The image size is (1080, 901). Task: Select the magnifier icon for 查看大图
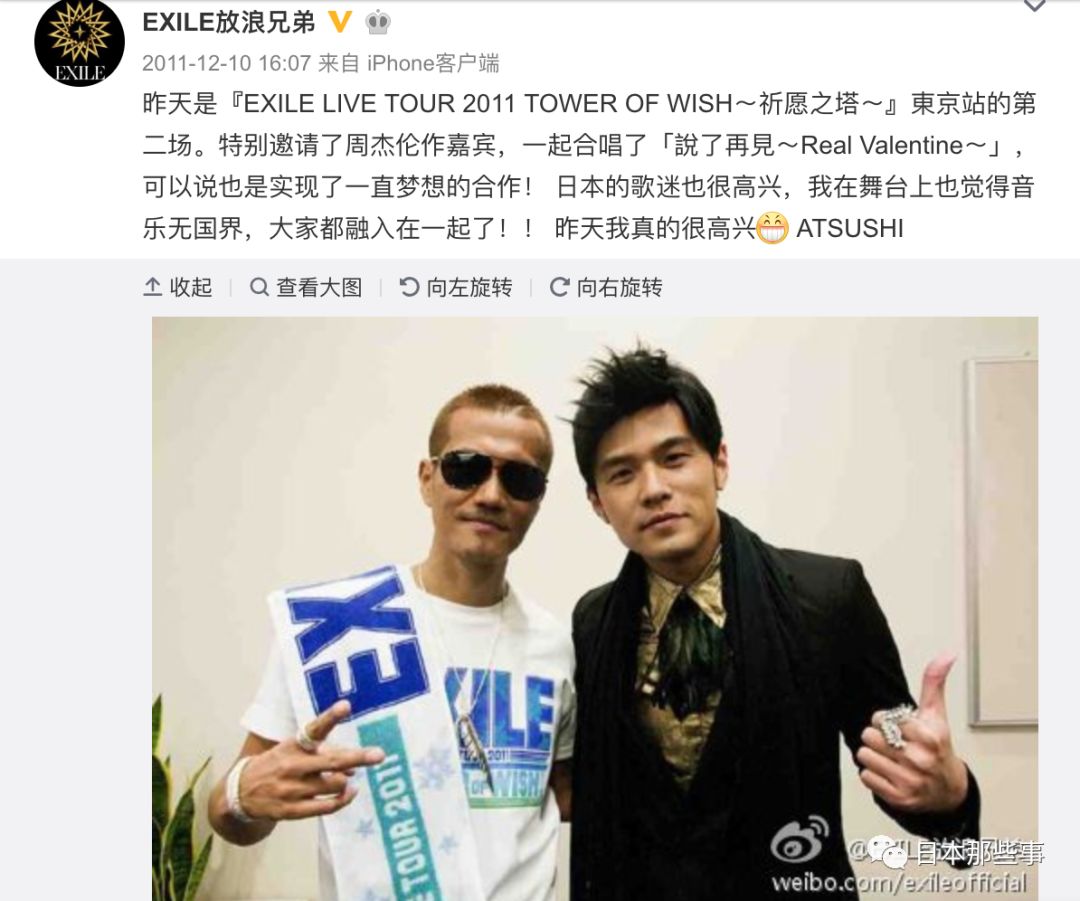pos(259,287)
